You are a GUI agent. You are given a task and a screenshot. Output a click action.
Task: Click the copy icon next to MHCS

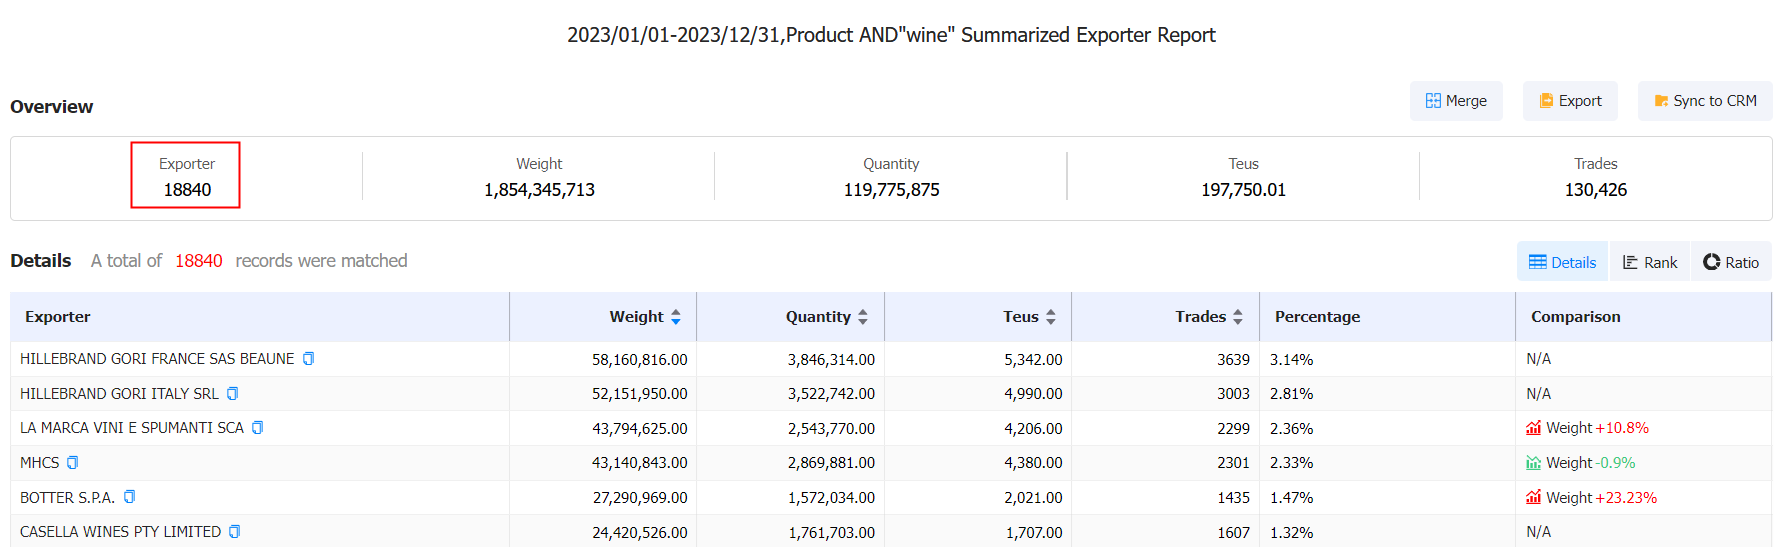[72, 463]
